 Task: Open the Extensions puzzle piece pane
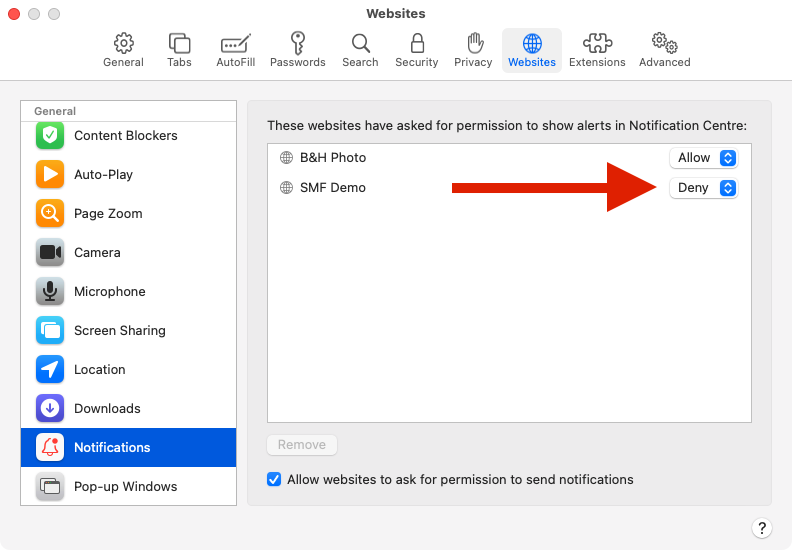coord(597,50)
